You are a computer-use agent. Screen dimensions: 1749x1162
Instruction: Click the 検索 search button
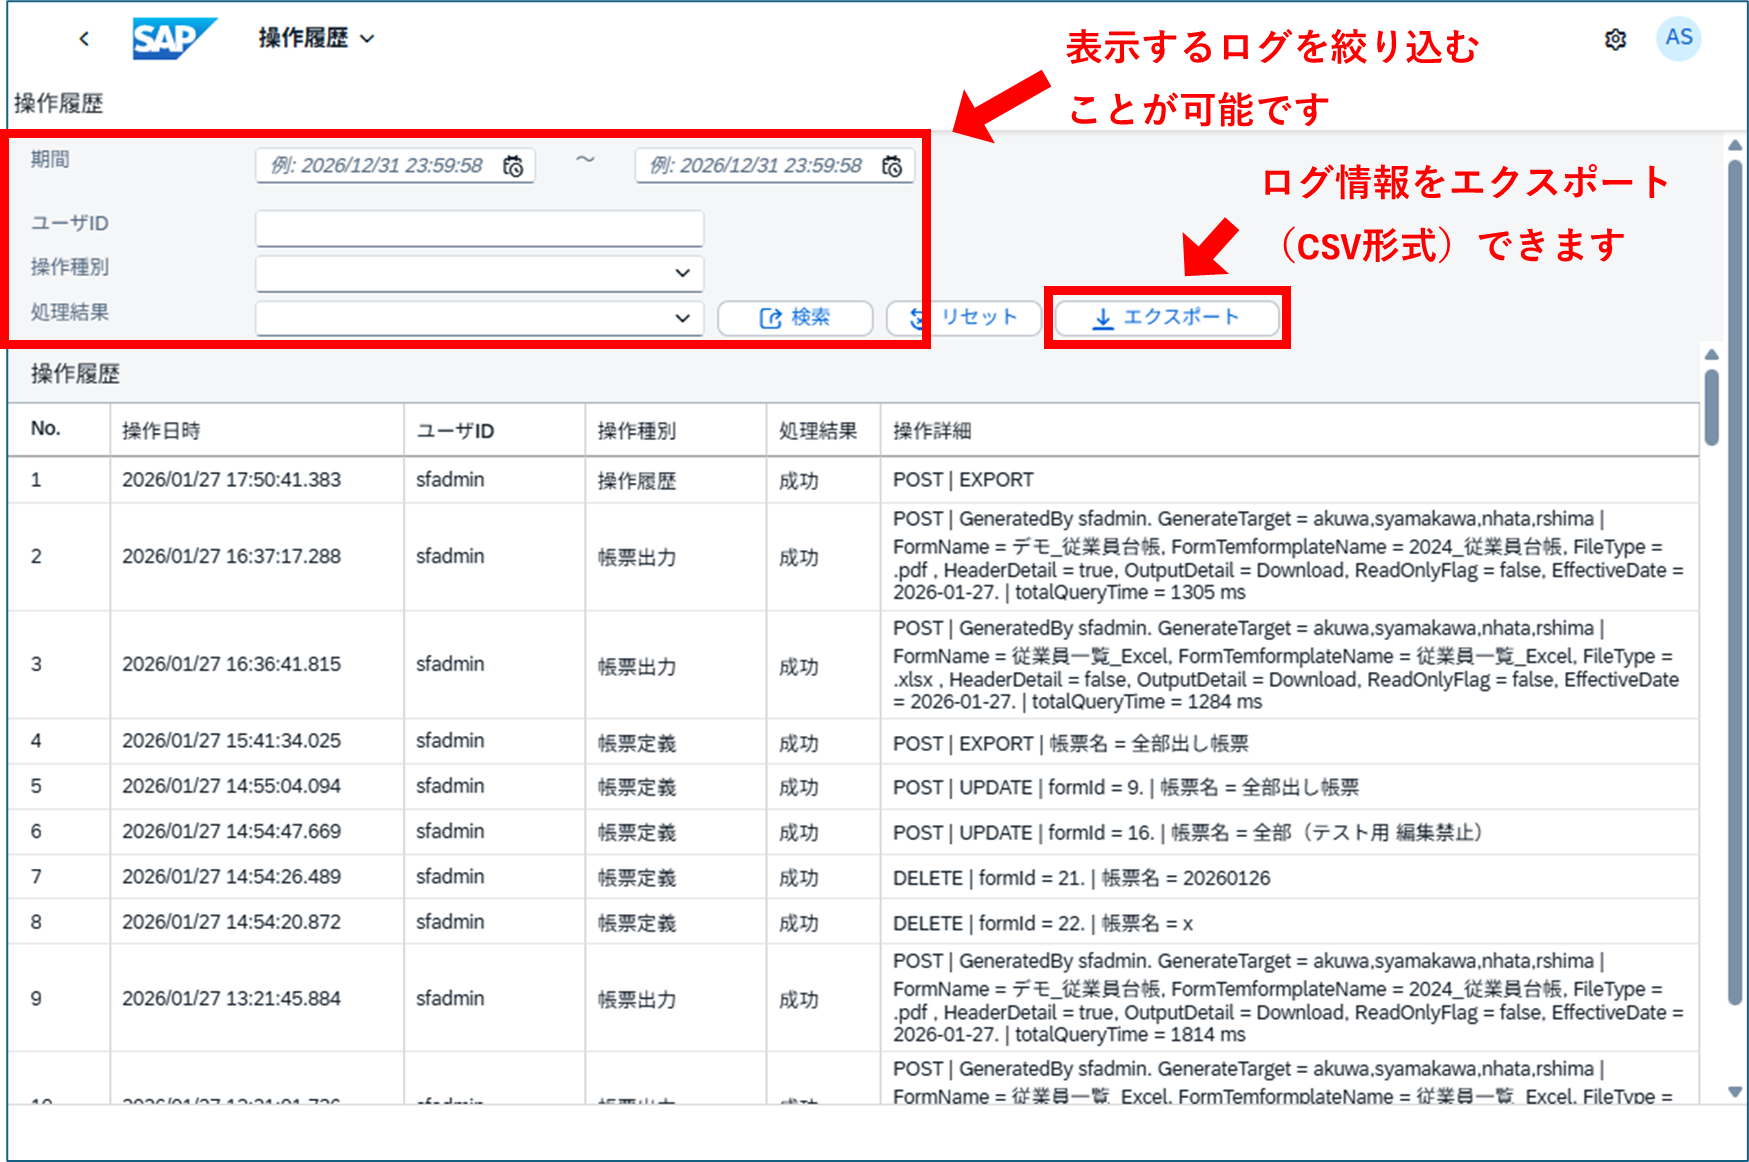point(795,318)
